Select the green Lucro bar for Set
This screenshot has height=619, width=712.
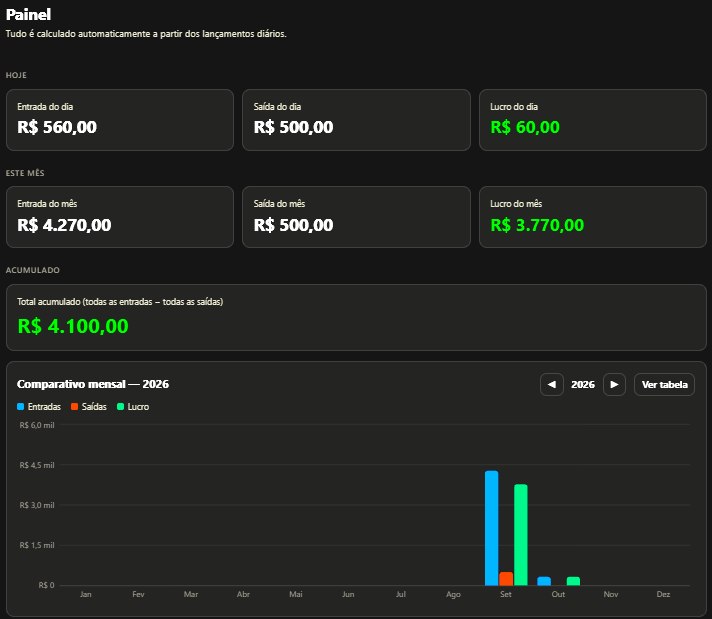[521, 535]
